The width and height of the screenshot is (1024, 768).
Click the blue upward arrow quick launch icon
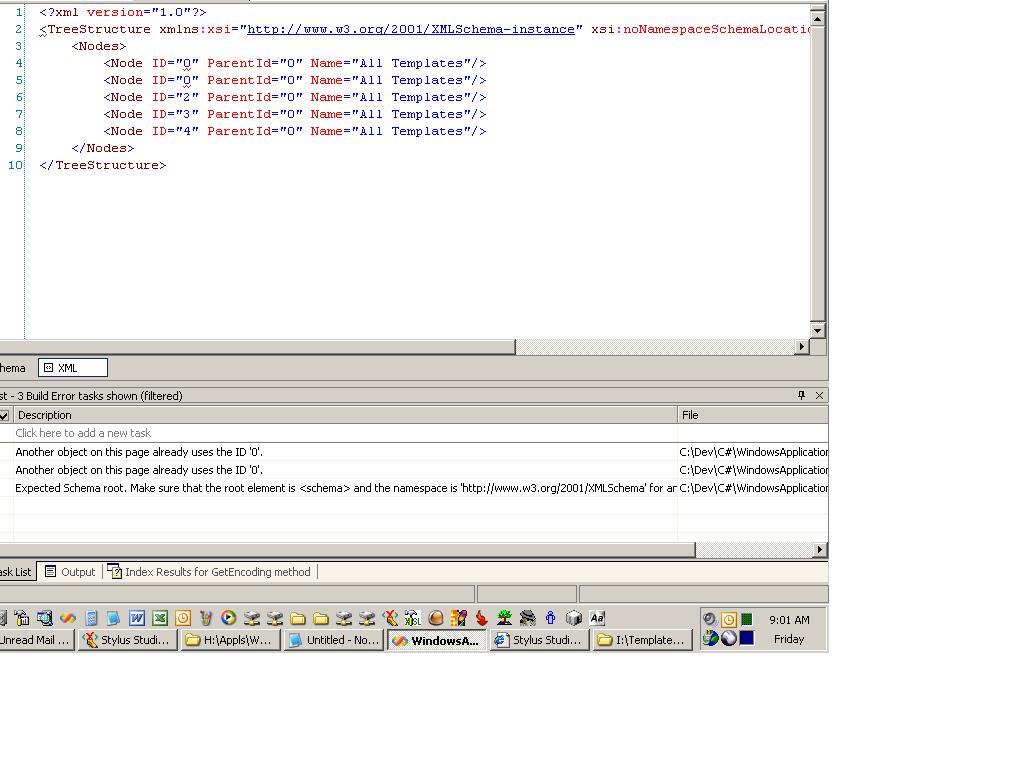click(550, 618)
